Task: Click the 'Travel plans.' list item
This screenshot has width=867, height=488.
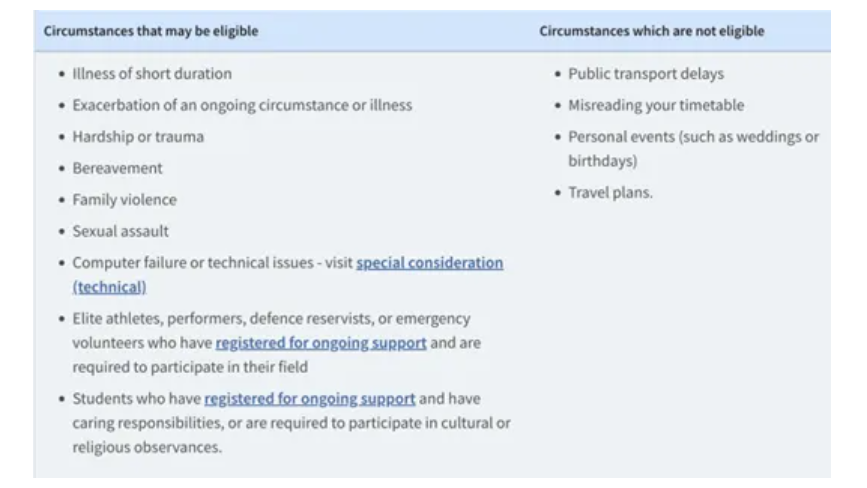Action: (x=610, y=193)
